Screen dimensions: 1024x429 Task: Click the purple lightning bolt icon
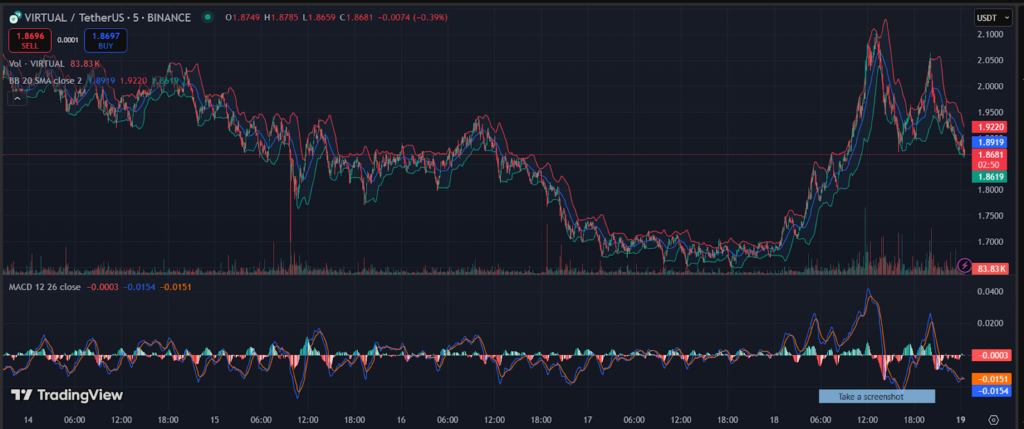tap(964, 265)
